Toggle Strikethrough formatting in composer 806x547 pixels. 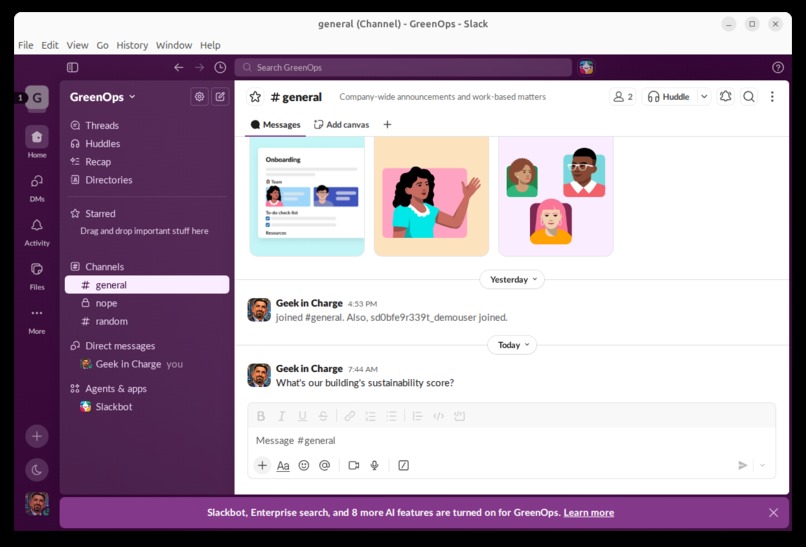[x=323, y=416]
